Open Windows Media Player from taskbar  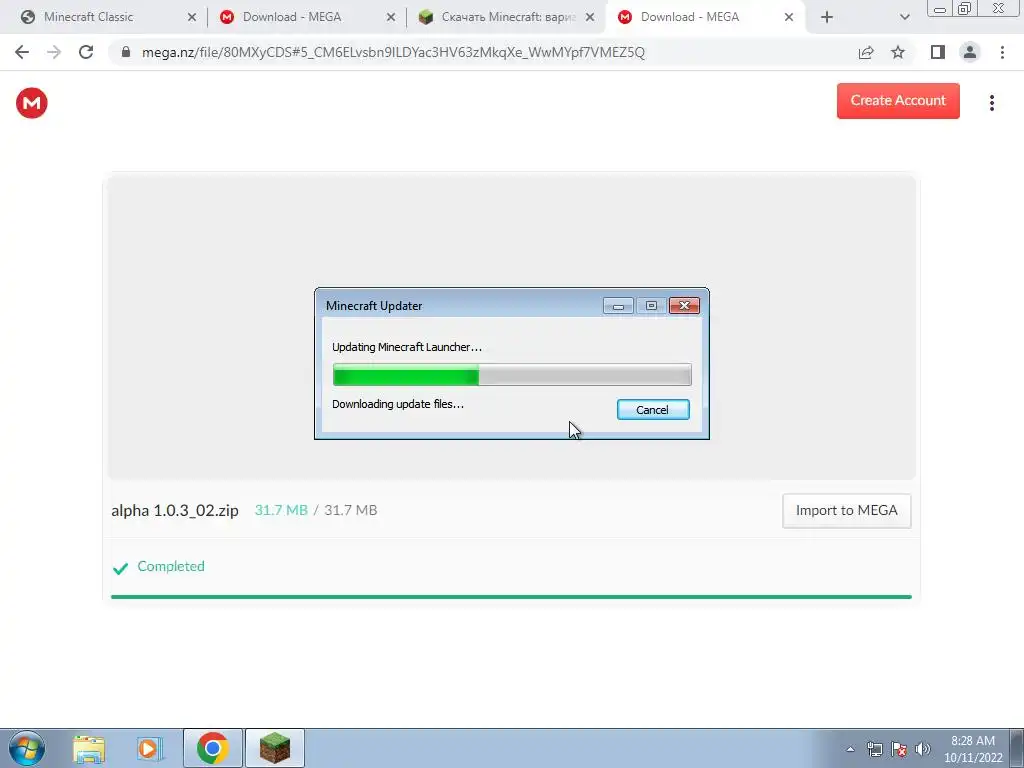pos(149,749)
